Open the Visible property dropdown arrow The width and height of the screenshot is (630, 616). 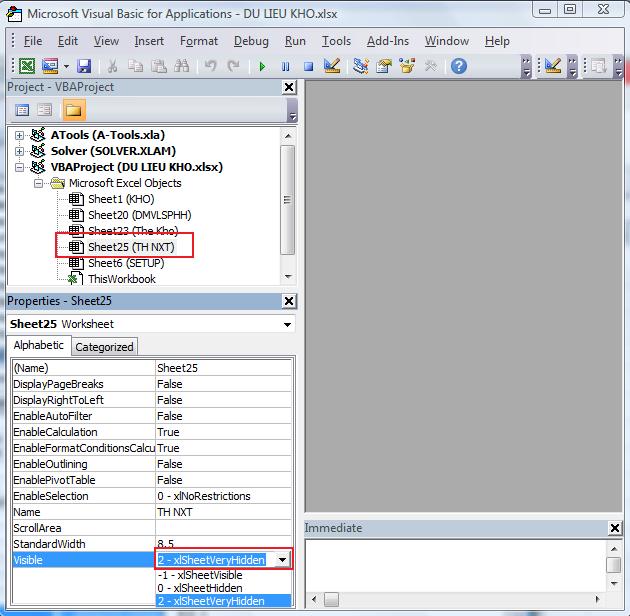pos(282,559)
